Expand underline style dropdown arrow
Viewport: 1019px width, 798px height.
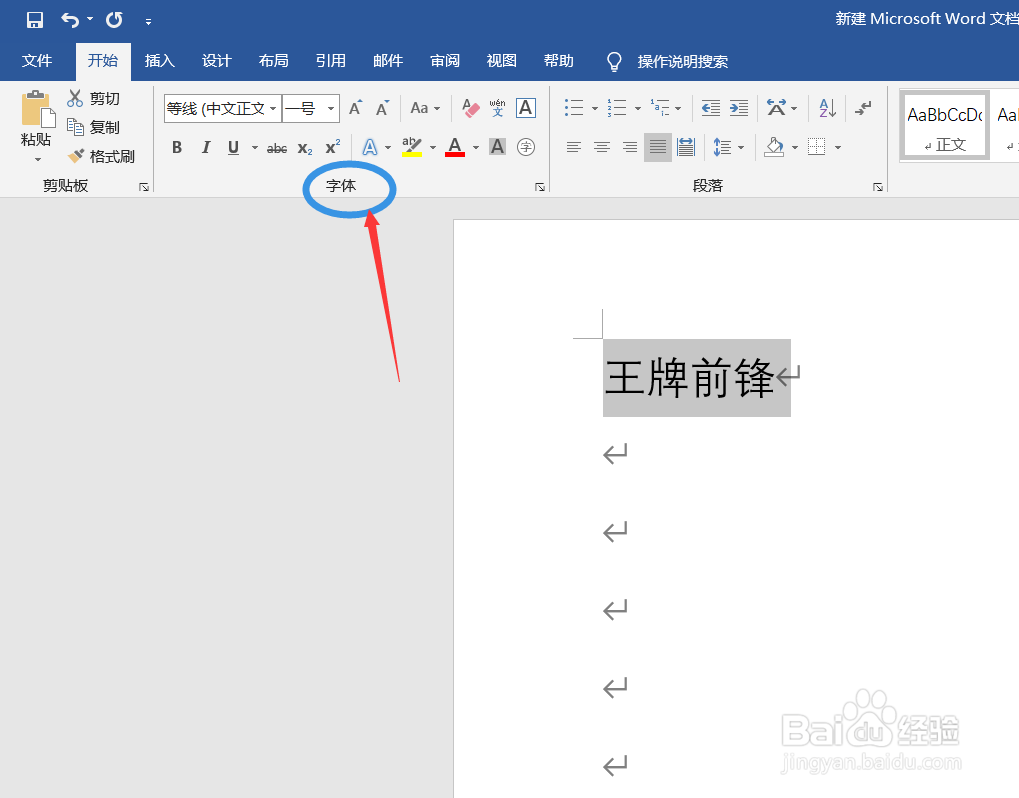click(x=255, y=148)
